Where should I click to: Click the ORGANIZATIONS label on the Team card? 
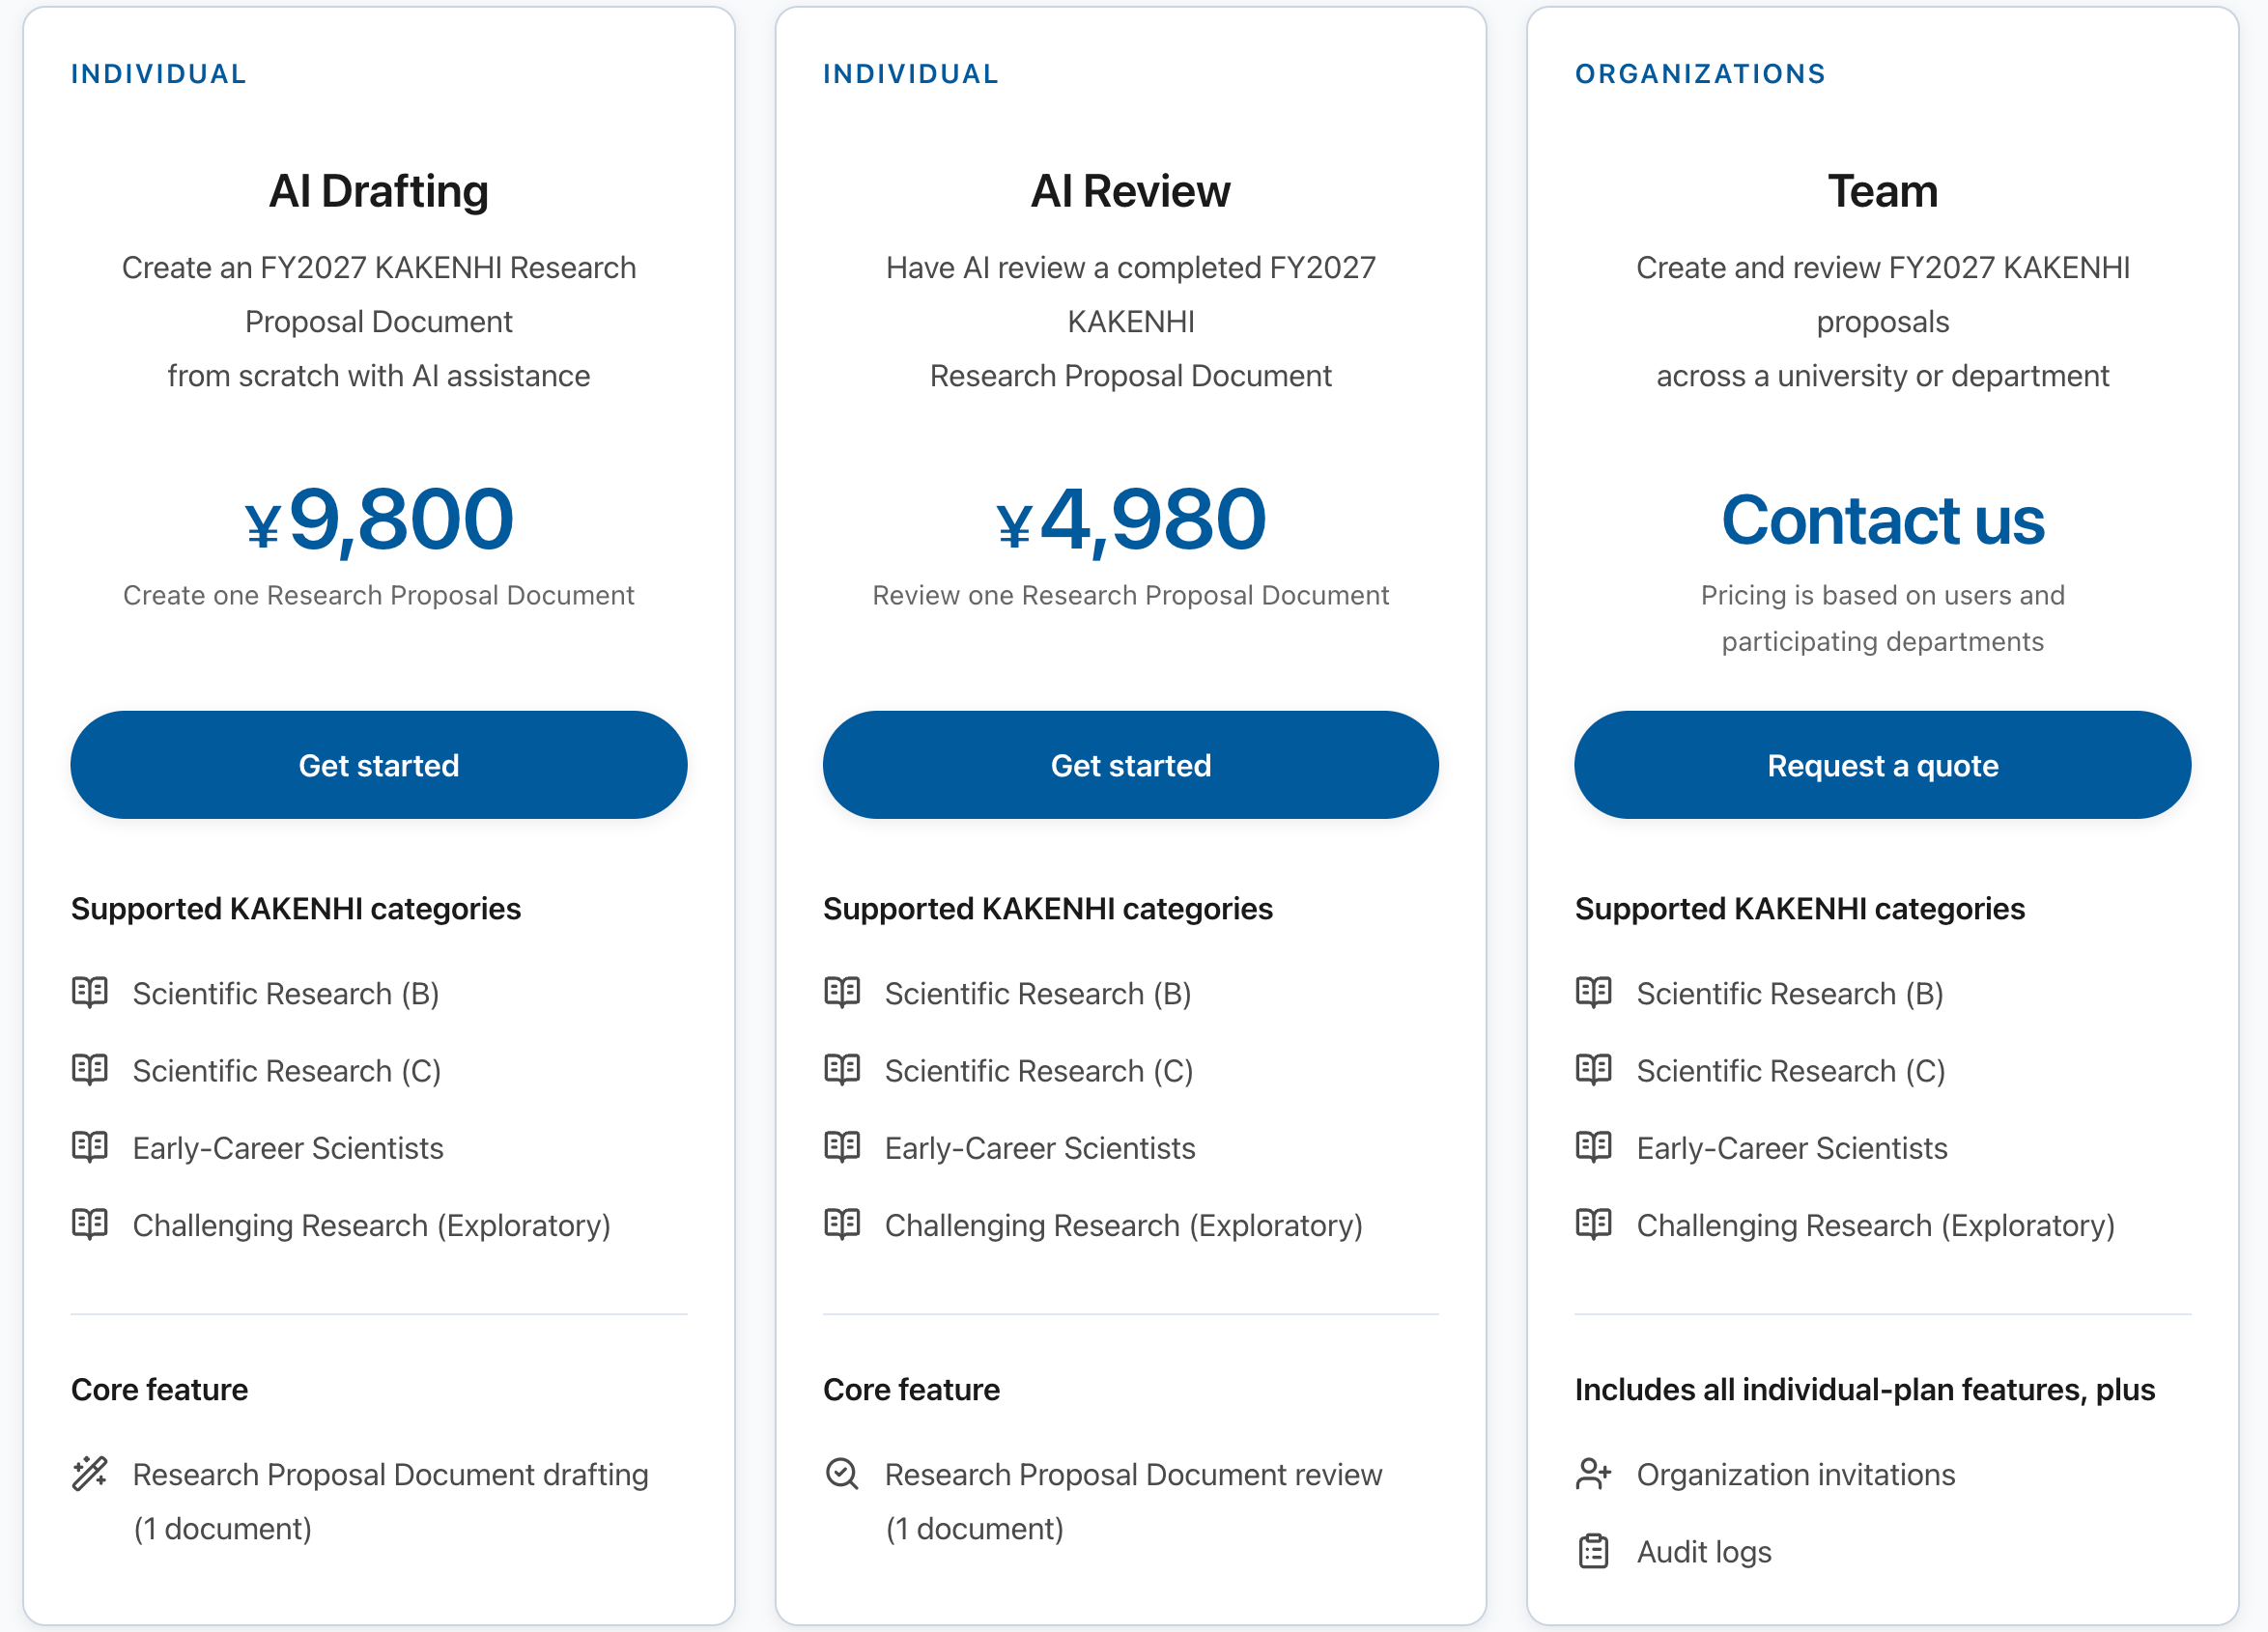(x=1700, y=74)
